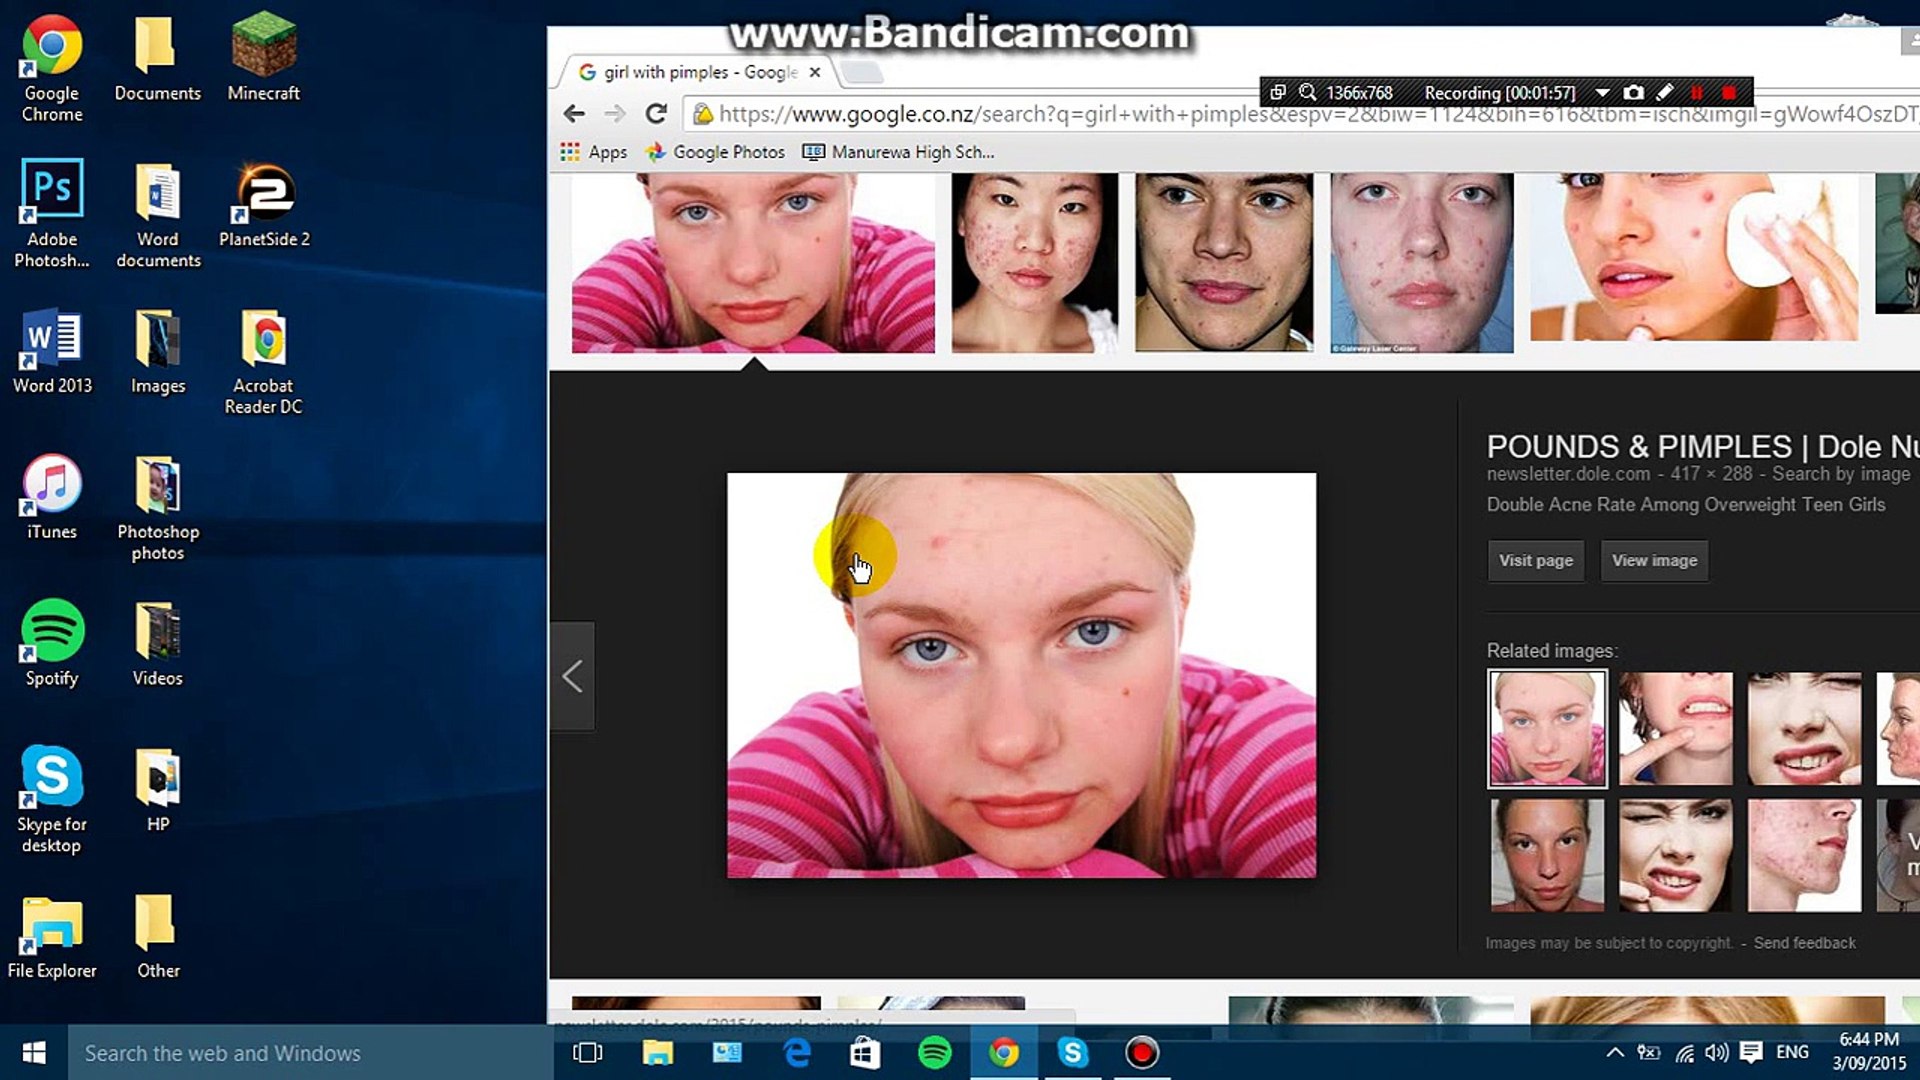Open the Videos folder on desktop
This screenshot has width=1920, height=1080.
click(157, 643)
